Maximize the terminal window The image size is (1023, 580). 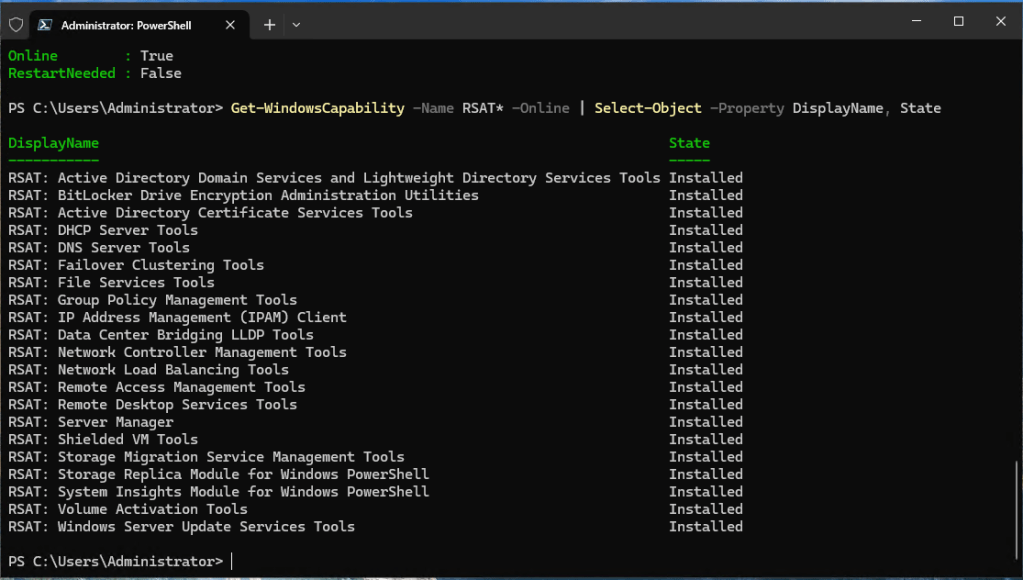click(958, 21)
